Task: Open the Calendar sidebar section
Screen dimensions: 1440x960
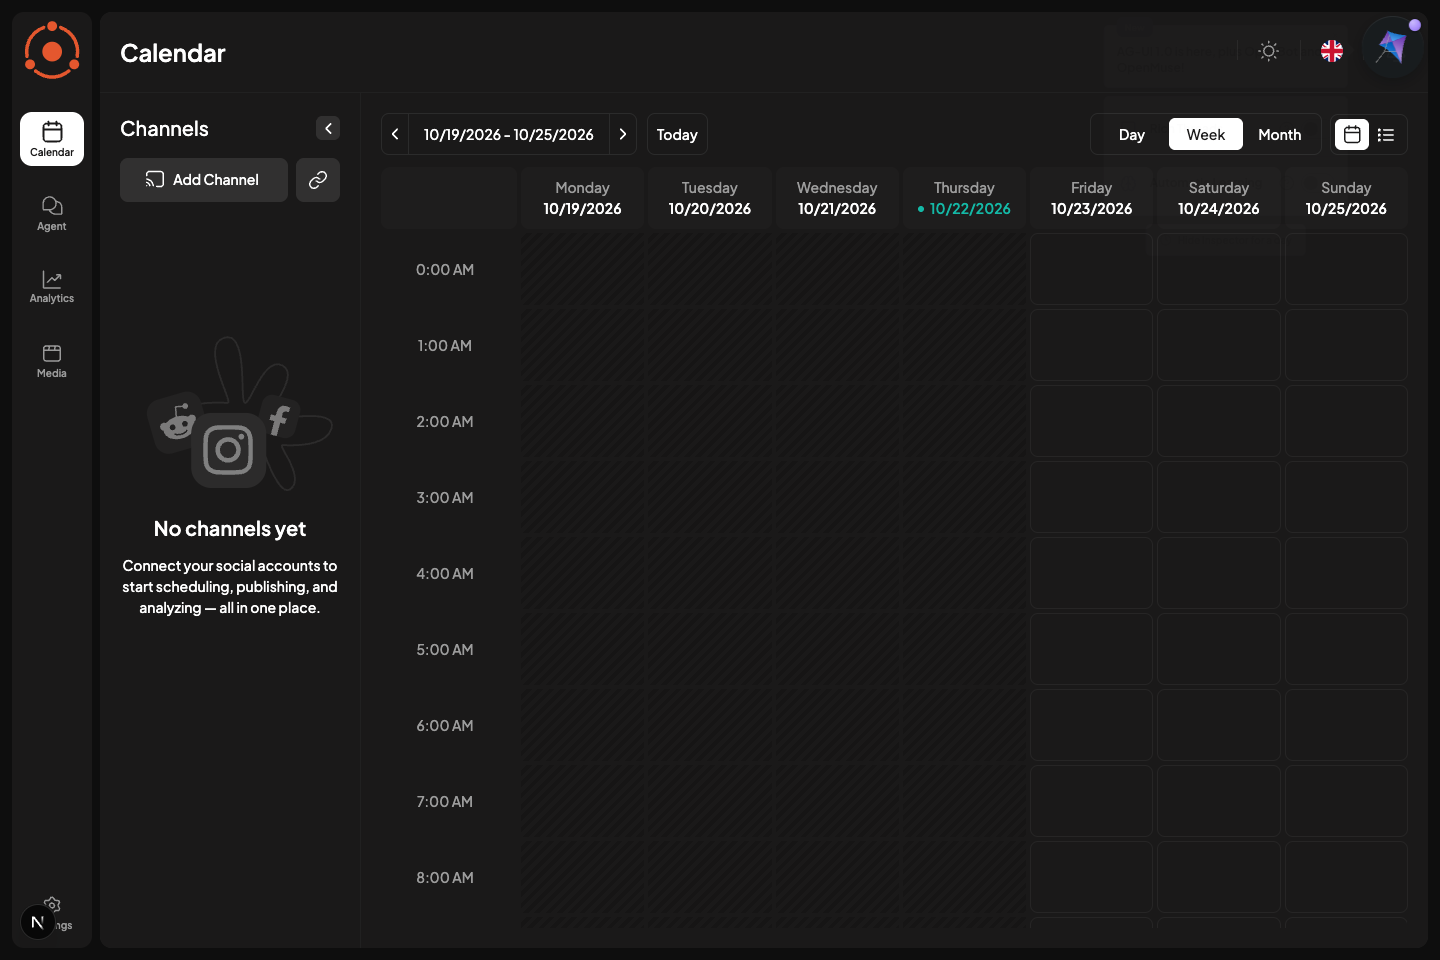Action: coord(52,139)
